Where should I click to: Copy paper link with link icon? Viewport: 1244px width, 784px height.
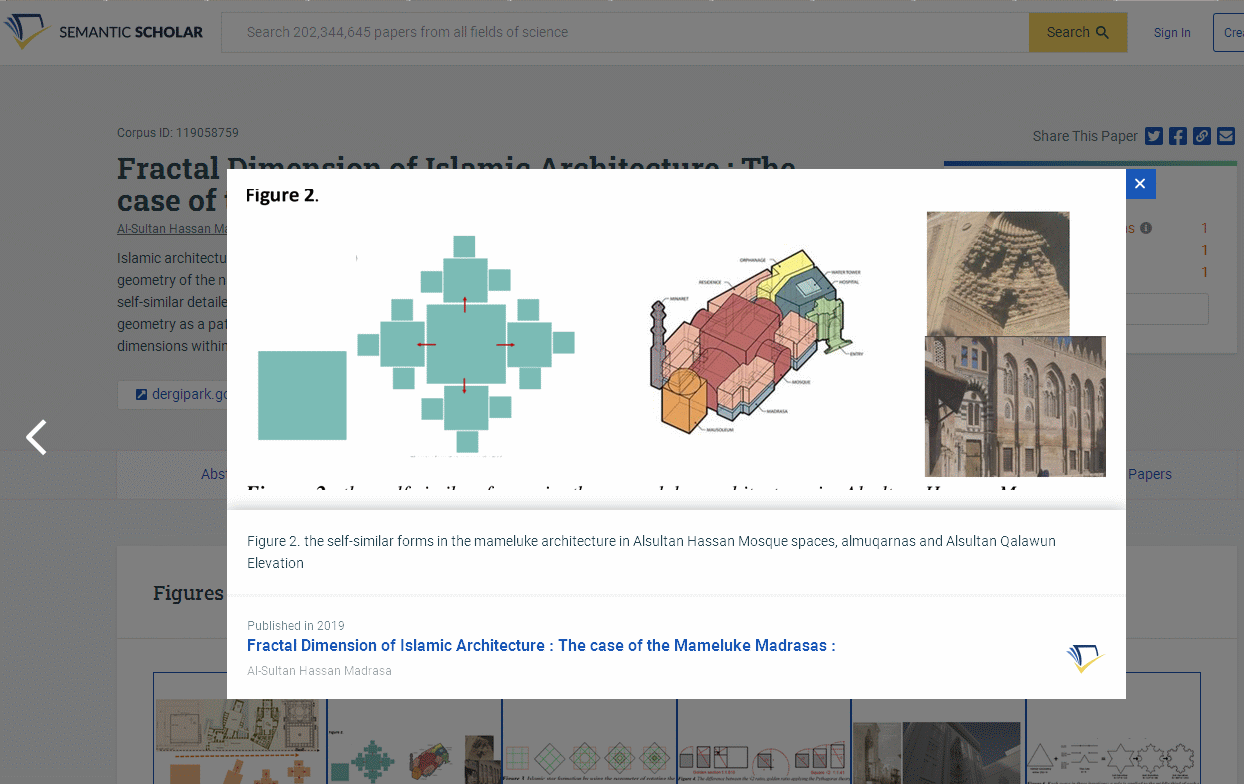[x=1202, y=136]
